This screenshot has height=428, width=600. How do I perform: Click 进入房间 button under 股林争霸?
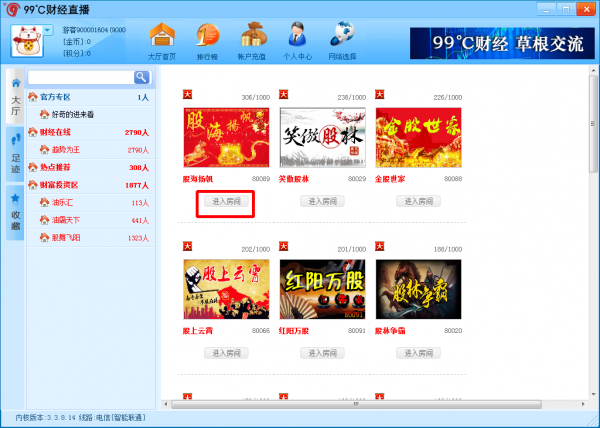[x=418, y=353]
